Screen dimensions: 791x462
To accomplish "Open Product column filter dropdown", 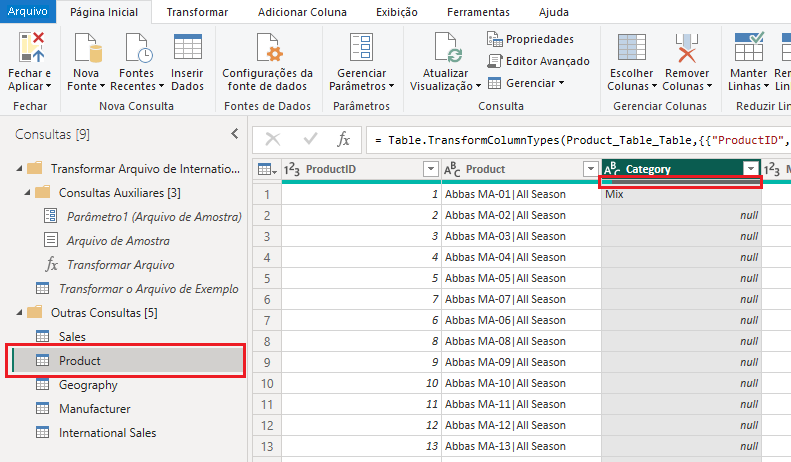I will coord(591,169).
